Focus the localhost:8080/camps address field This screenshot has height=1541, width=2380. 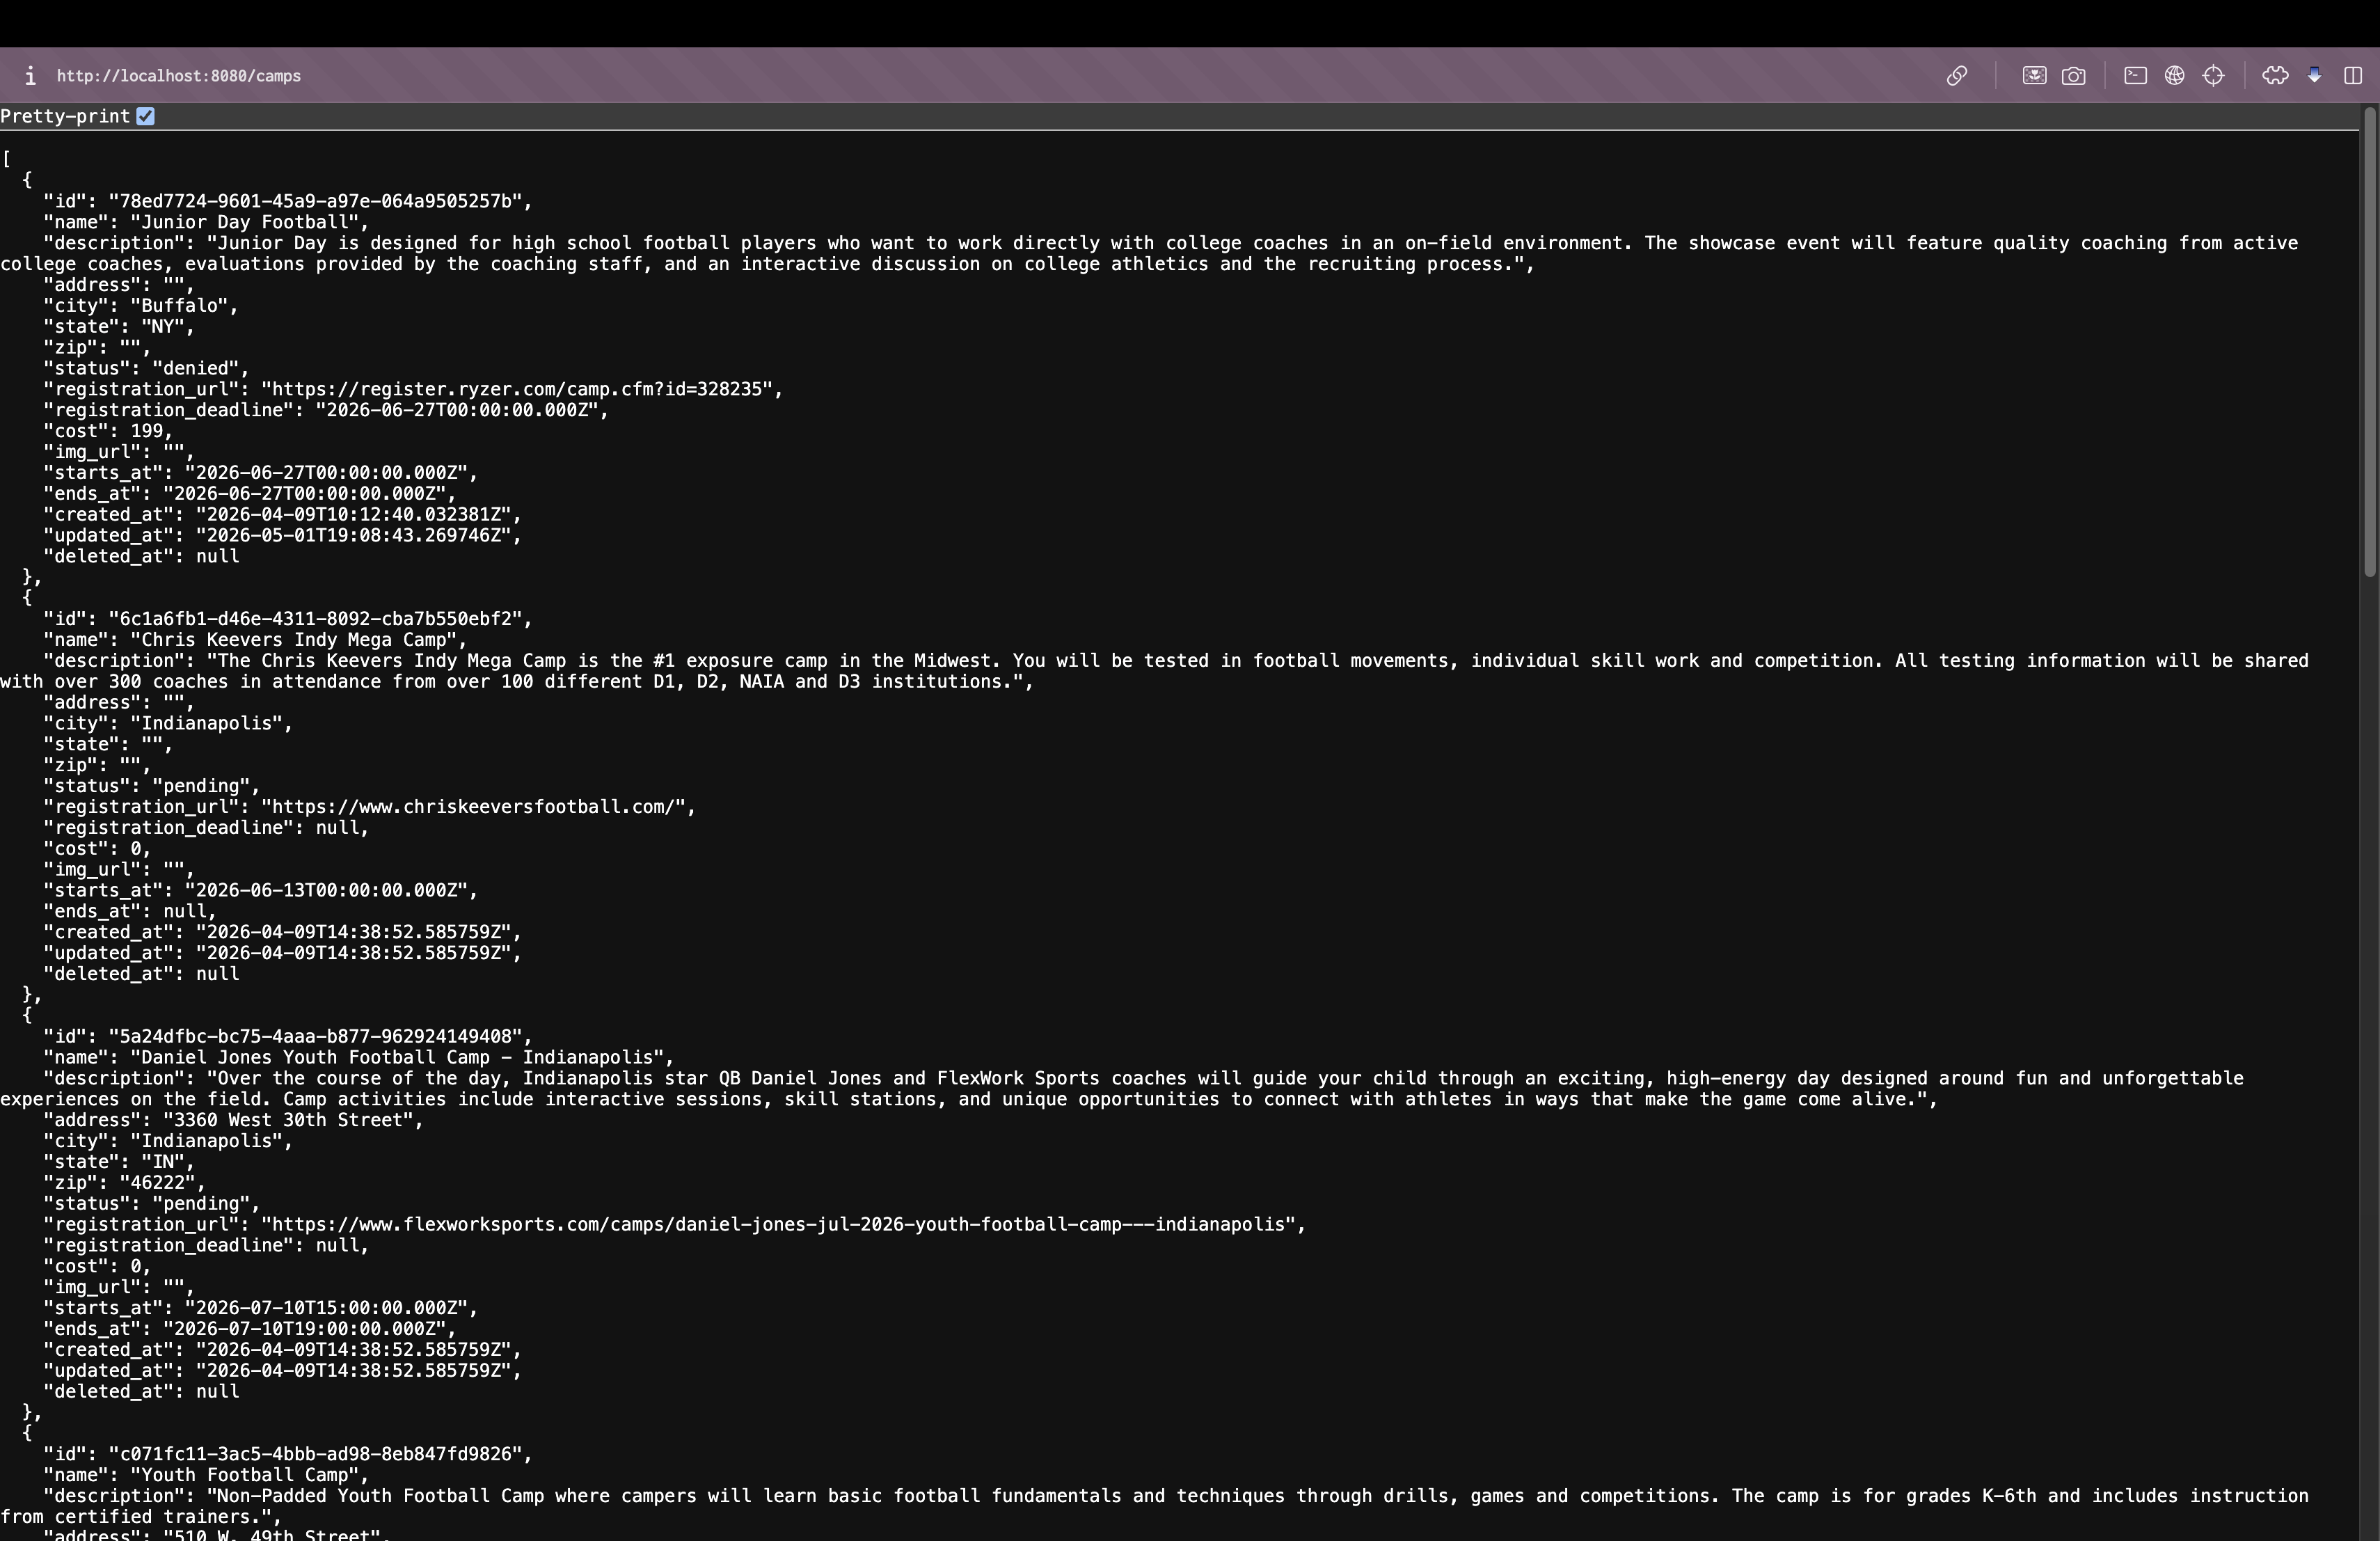tap(178, 76)
